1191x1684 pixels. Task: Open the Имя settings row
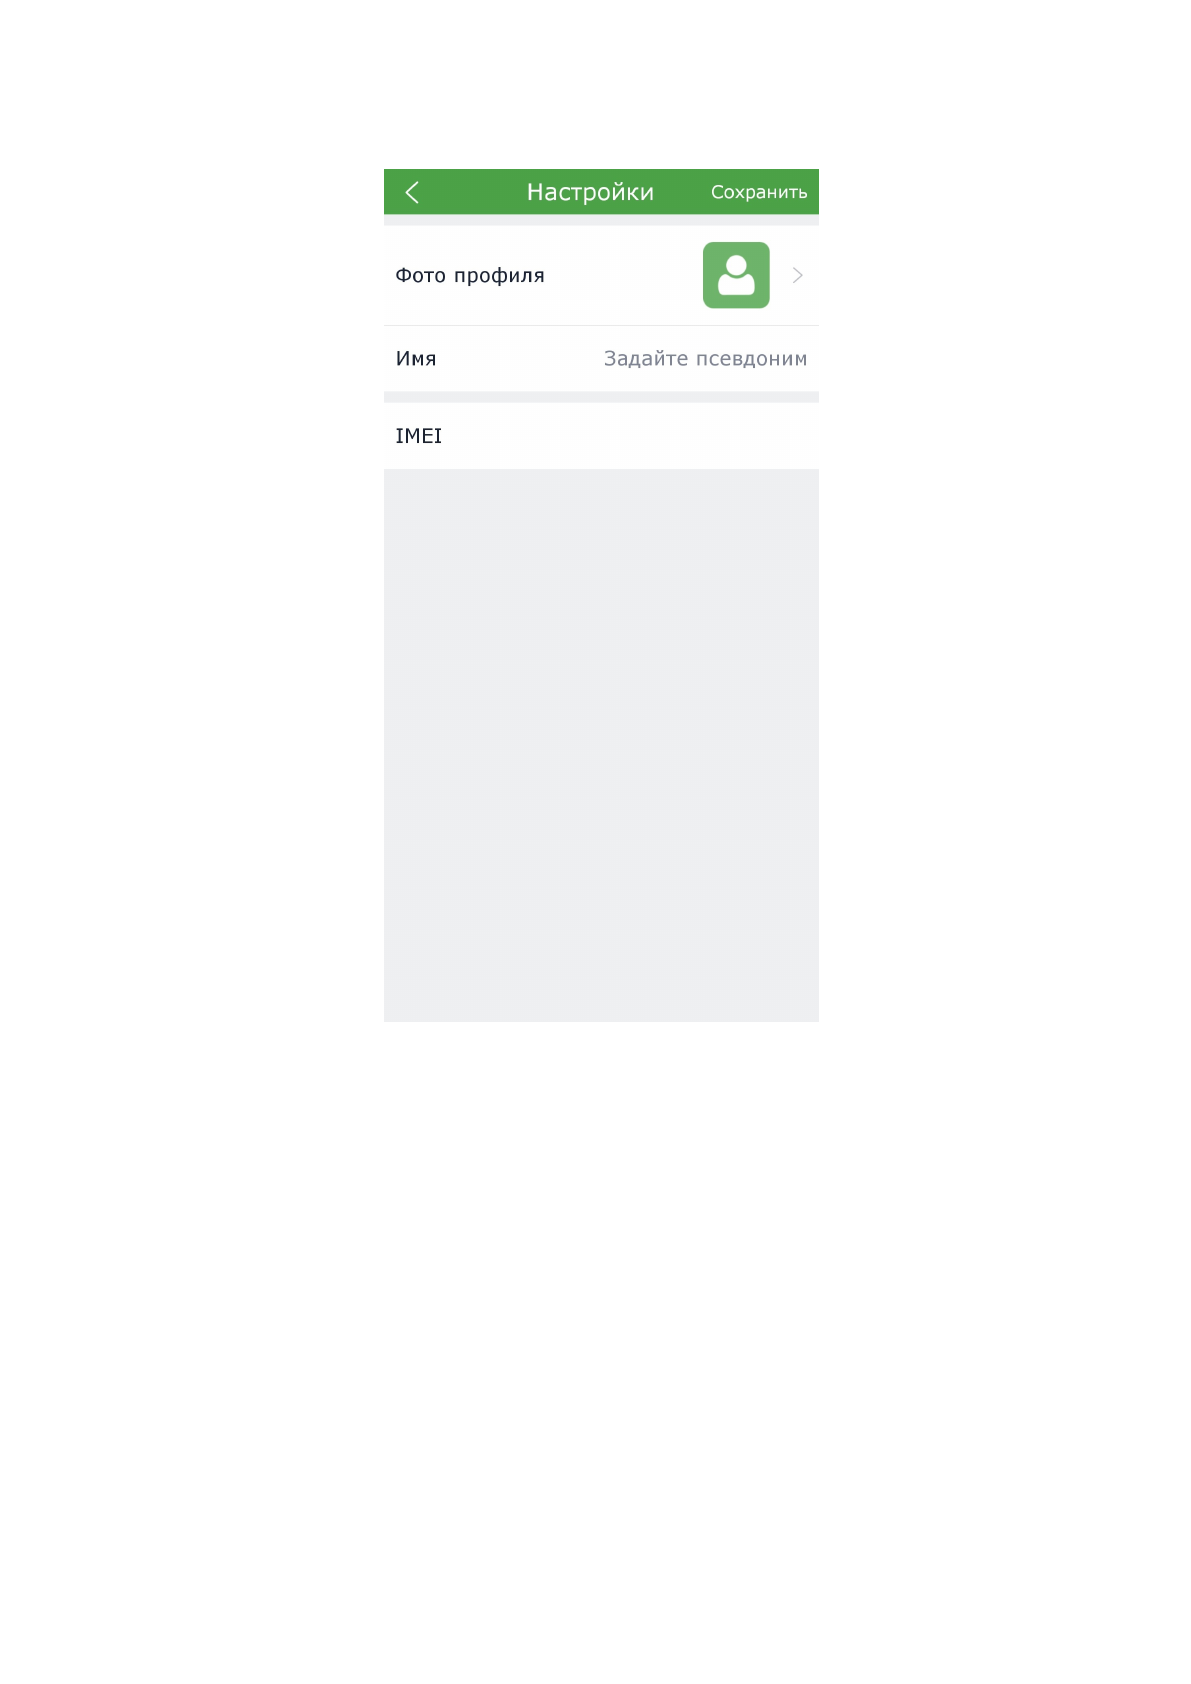[601, 358]
